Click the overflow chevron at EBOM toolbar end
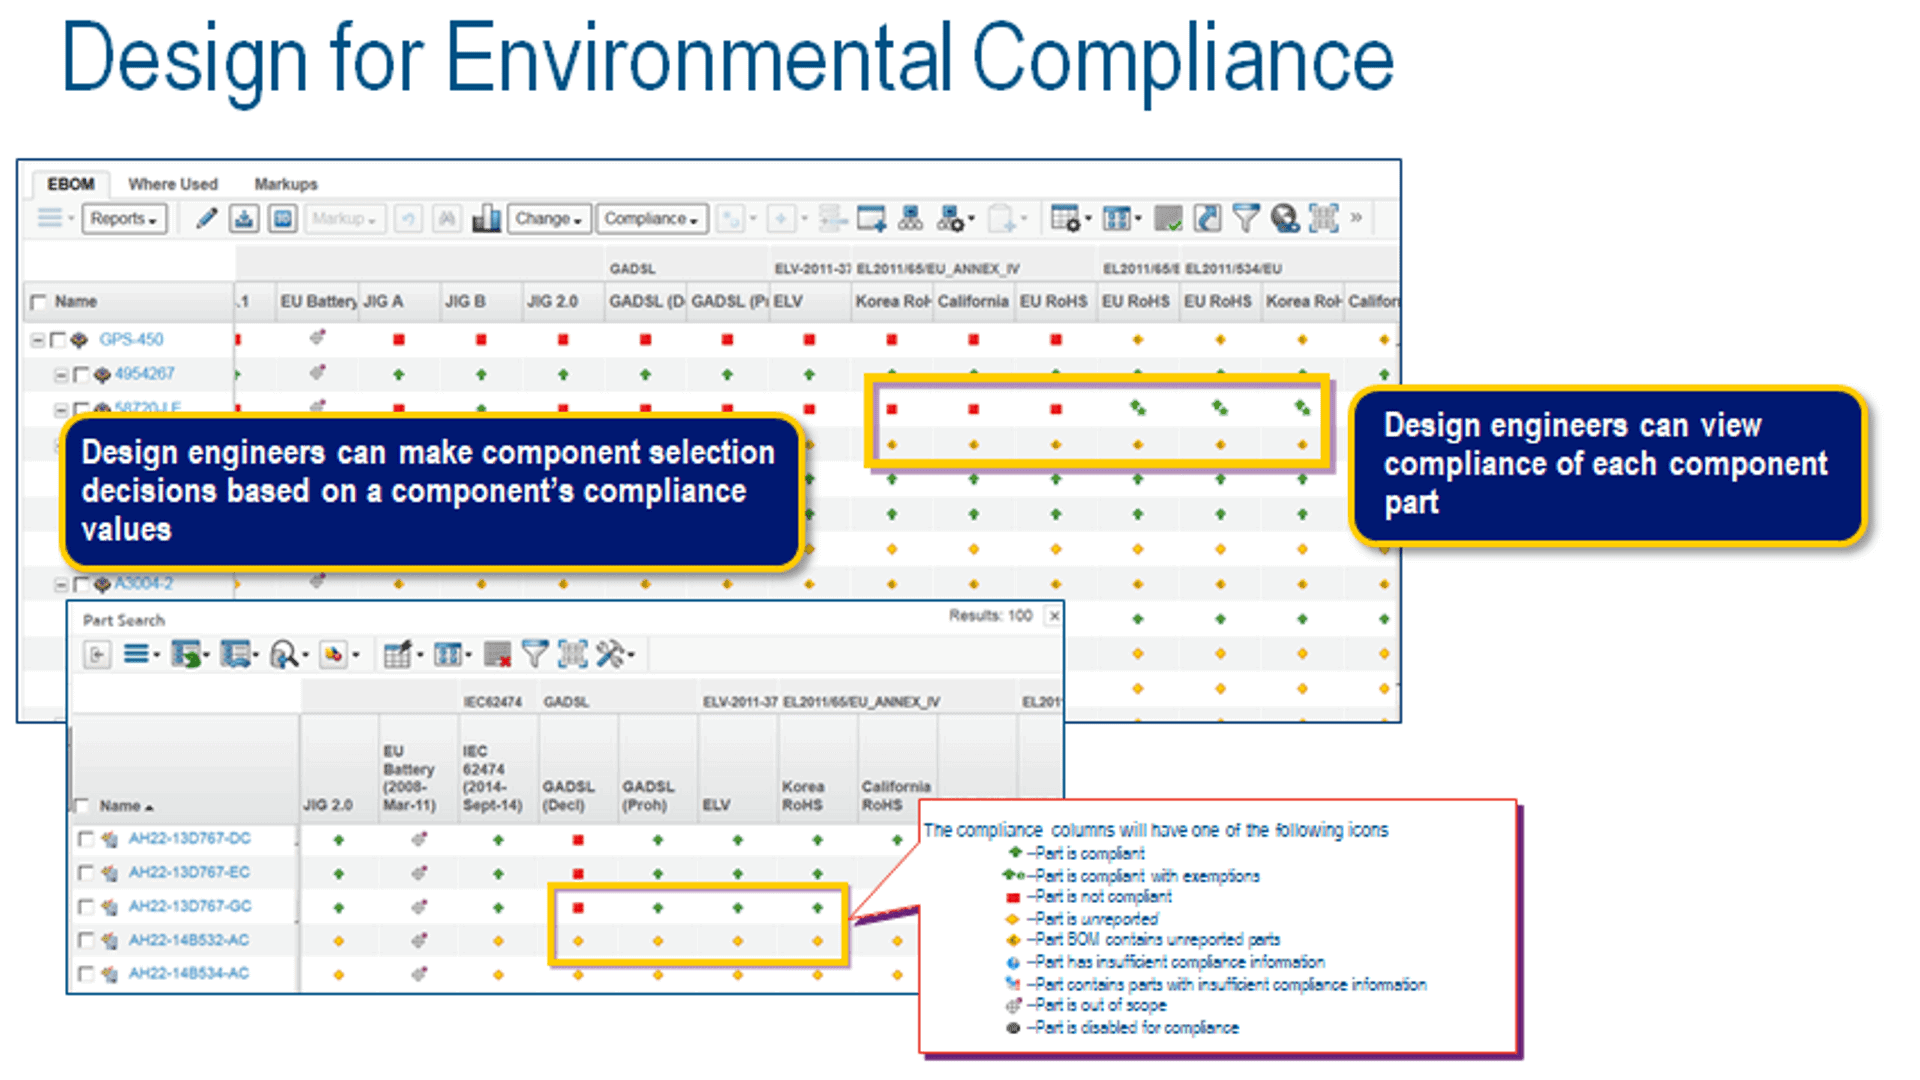Screen dimensions: 1920x1080 click(1356, 217)
